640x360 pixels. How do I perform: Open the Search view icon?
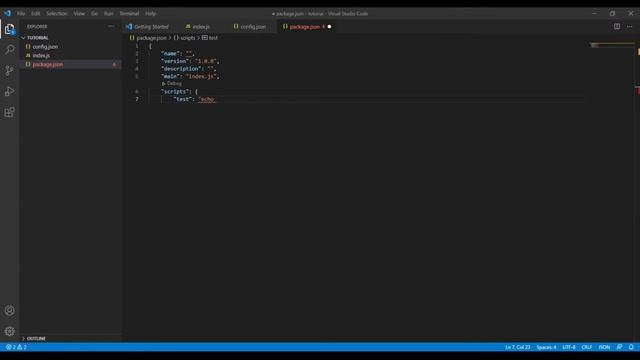click(x=9, y=50)
